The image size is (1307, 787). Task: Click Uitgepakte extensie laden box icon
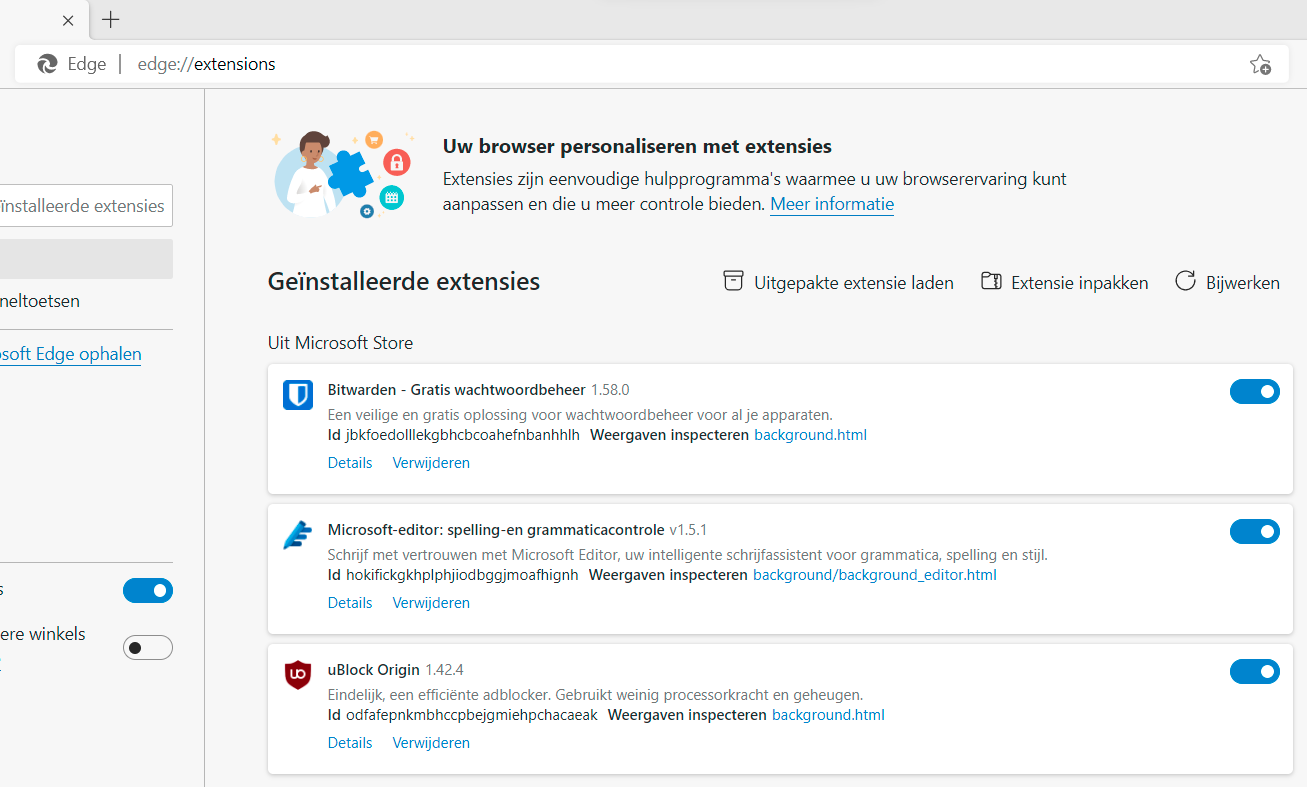[x=734, y=282]
